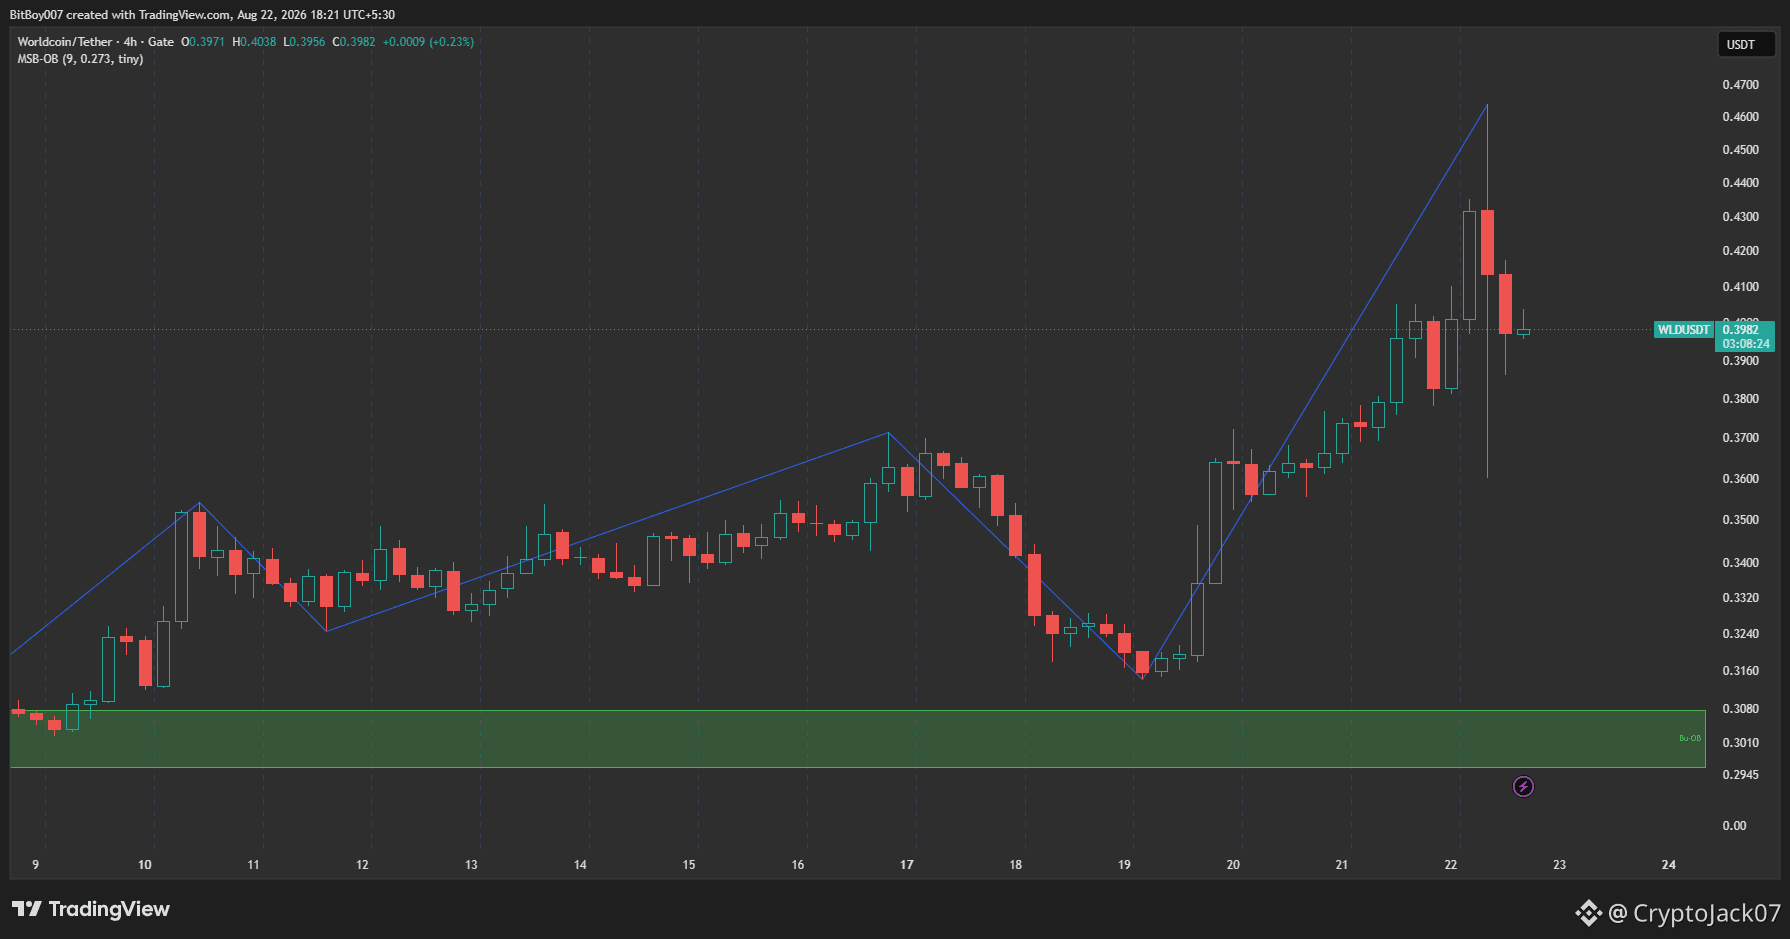Image resolution: width=1790 pixels, height=939 pixels.
Task: Click the 0.4600 price axis label
Action: coord(1740,117)
